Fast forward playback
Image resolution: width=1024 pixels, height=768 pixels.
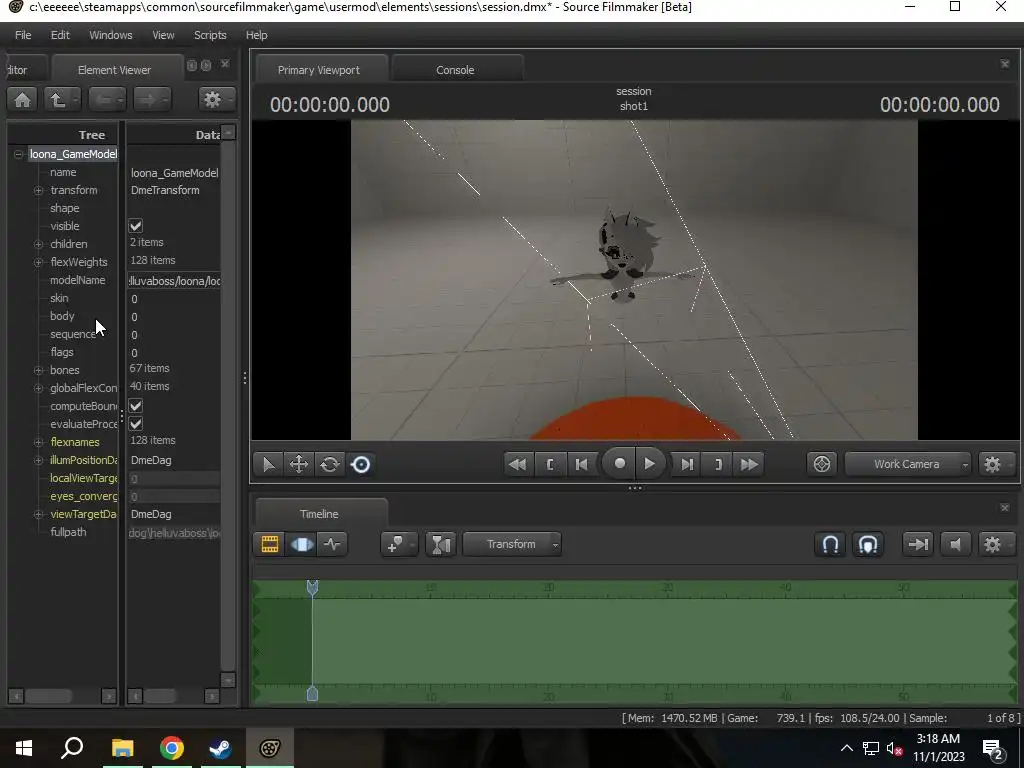[749, 464]
